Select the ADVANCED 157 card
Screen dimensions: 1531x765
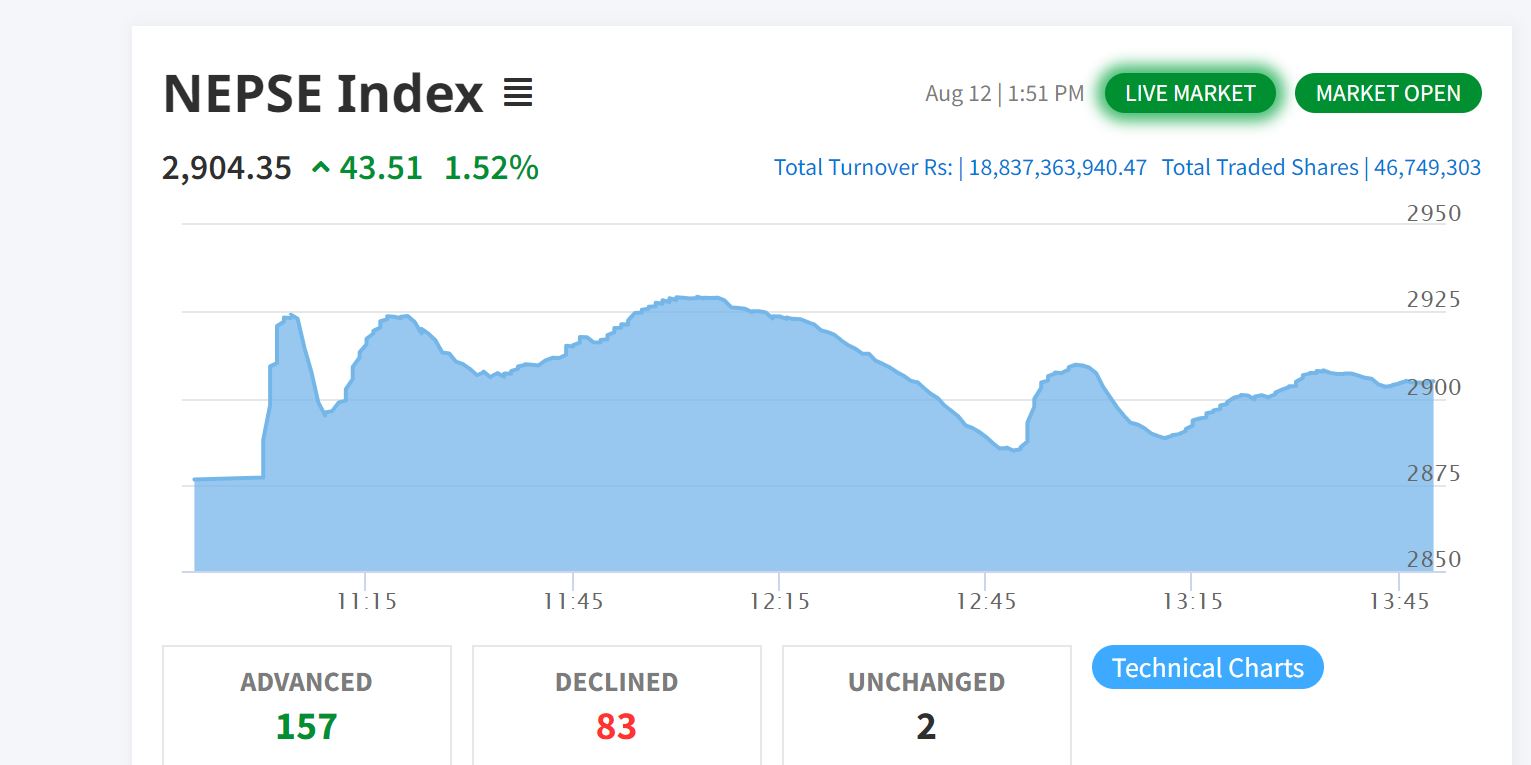[307, 706]
